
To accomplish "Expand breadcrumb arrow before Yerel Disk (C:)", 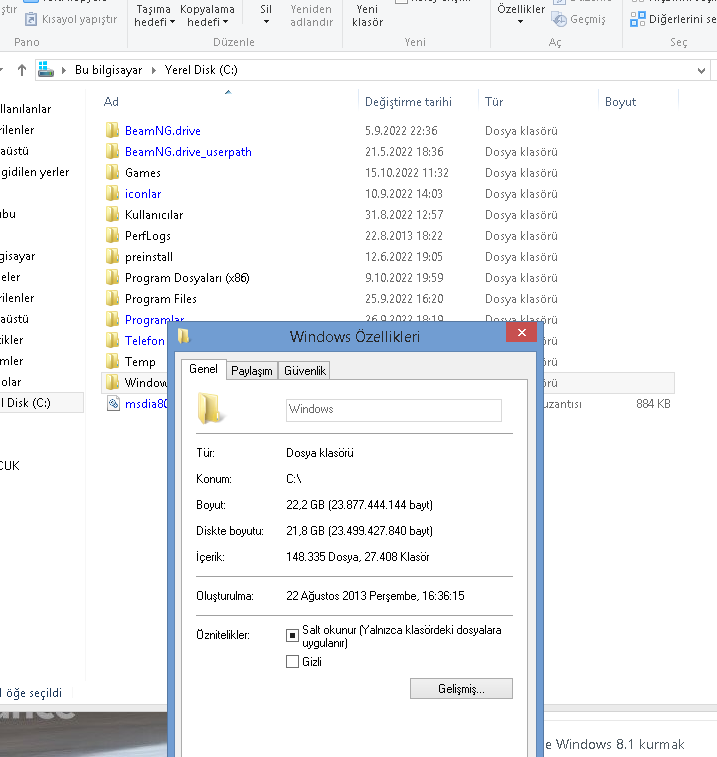I will 154,70.
